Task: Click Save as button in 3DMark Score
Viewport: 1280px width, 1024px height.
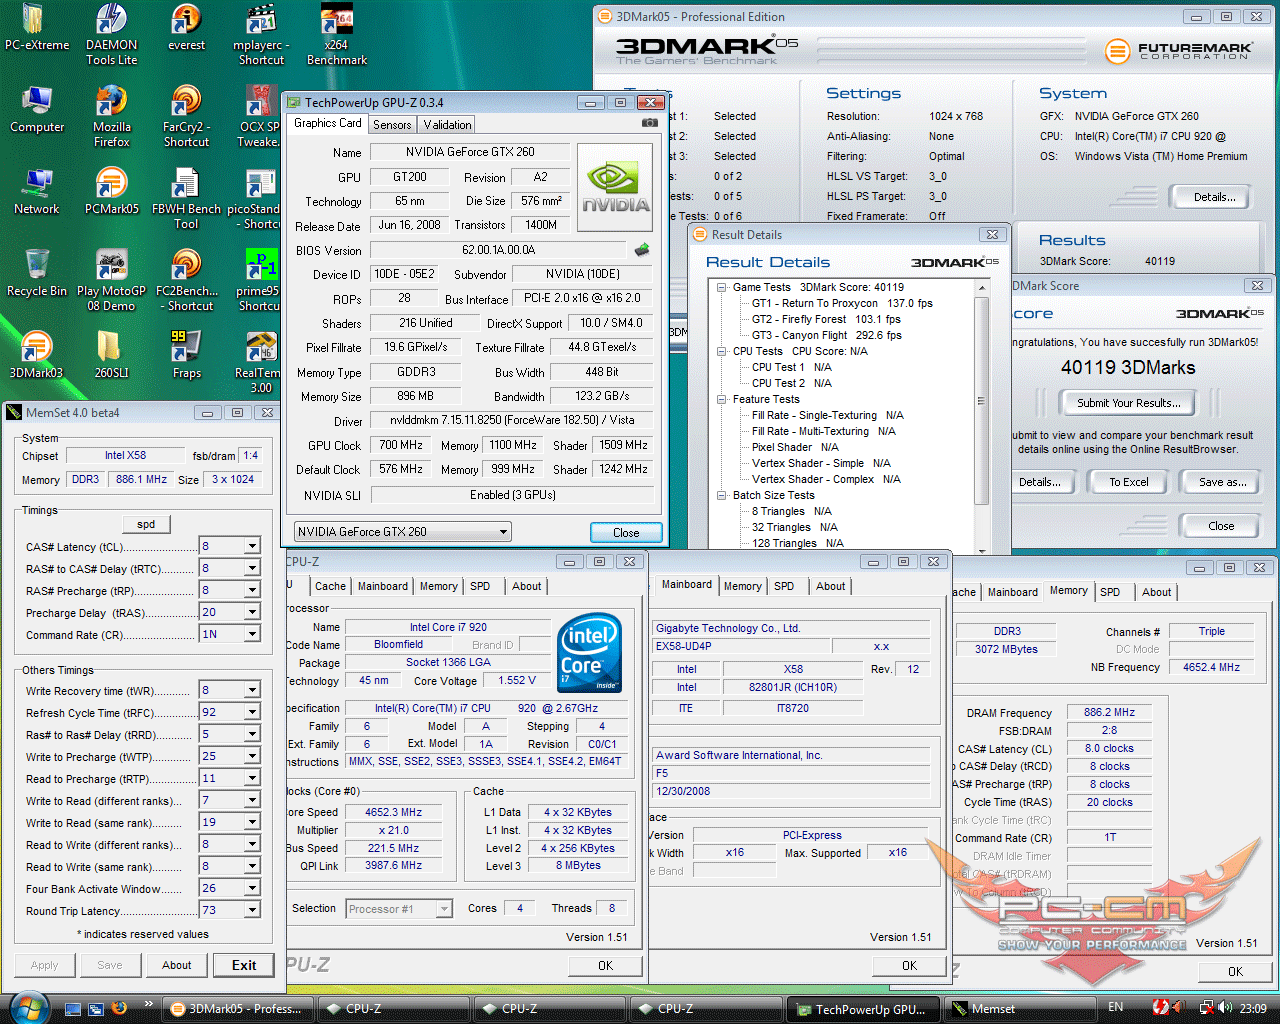Action: pyautogui.click(x=1223, y=482)
